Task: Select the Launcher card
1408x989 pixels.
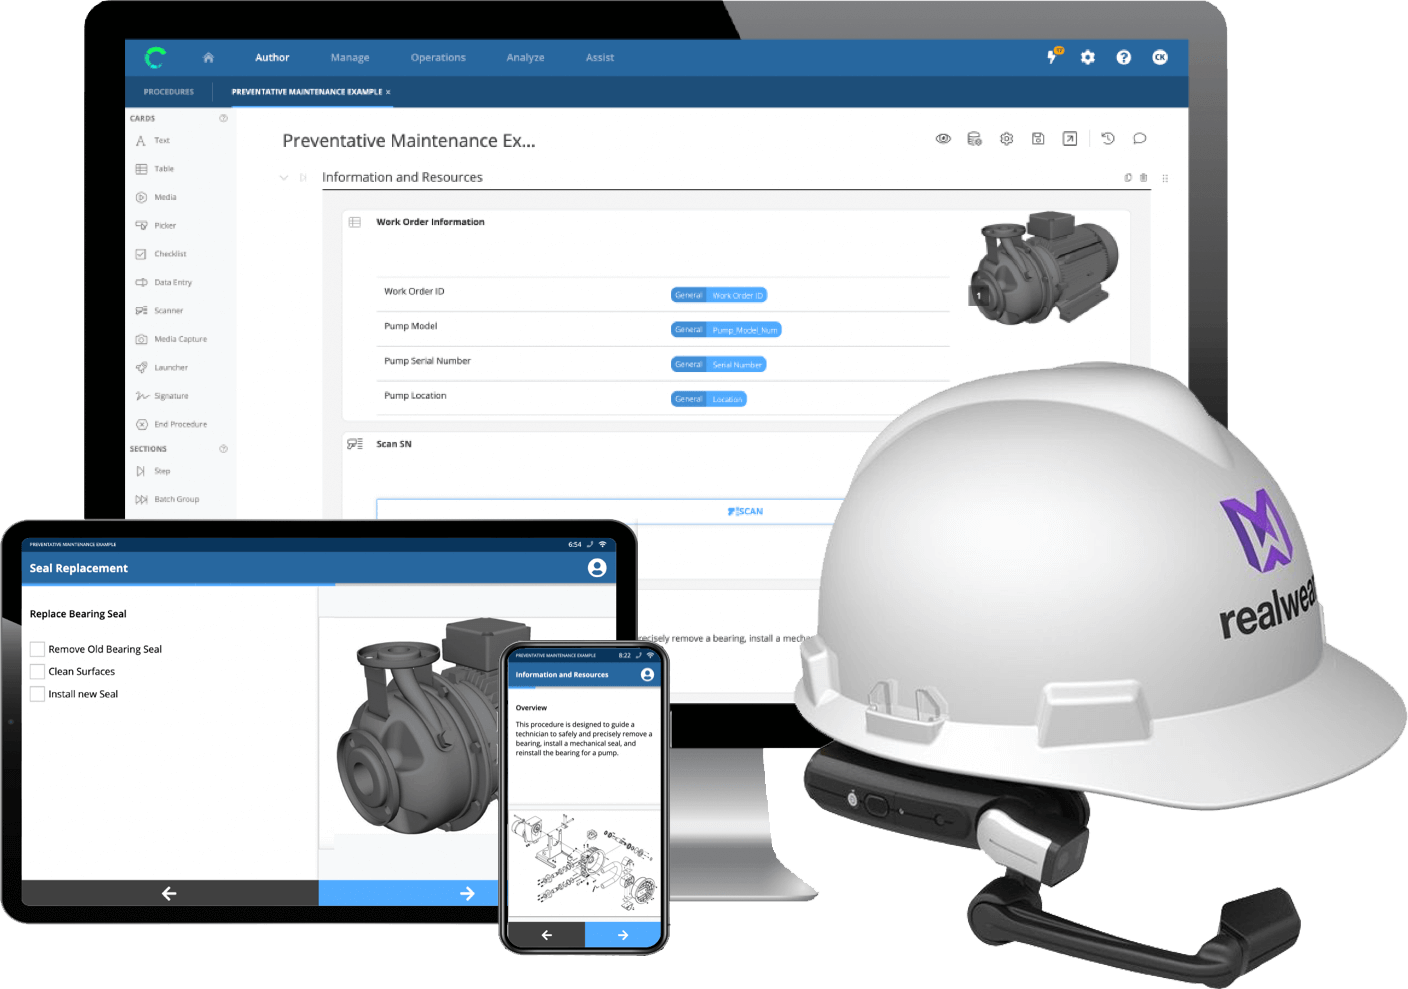Action: [162, 368]
